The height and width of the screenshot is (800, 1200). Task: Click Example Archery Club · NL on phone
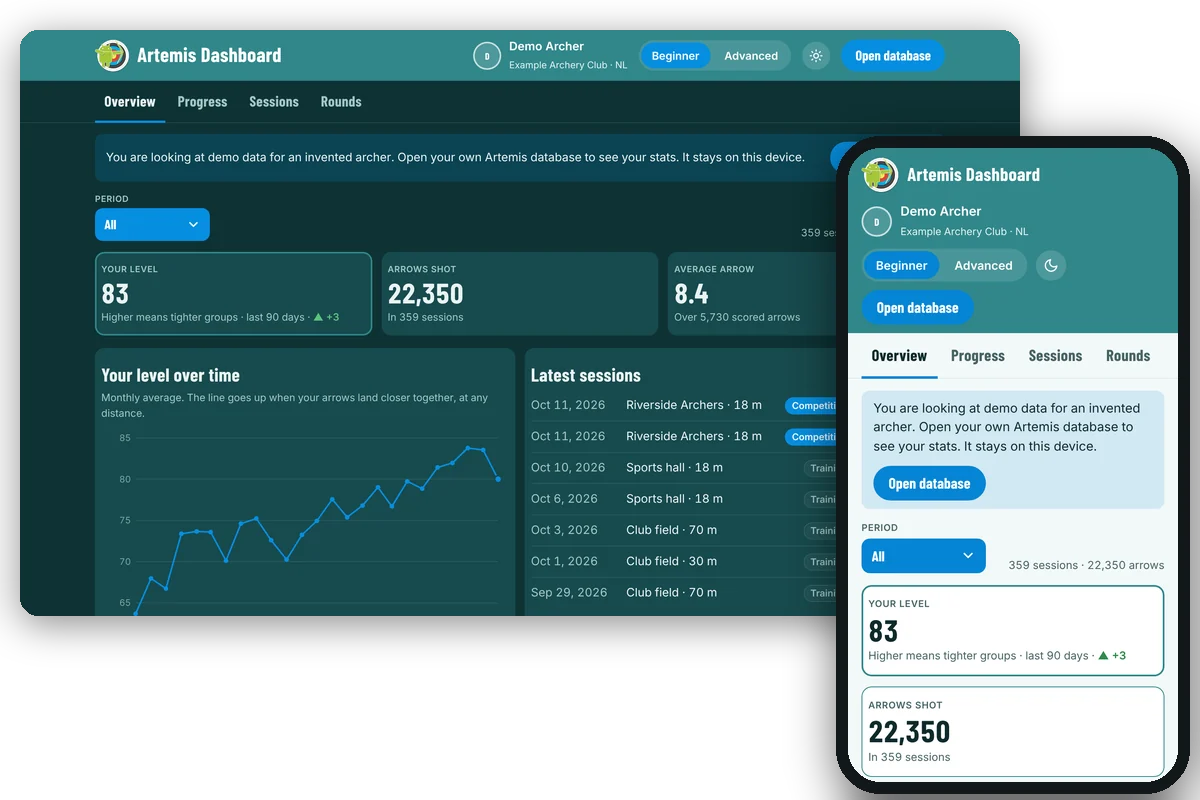pos(964,231)
